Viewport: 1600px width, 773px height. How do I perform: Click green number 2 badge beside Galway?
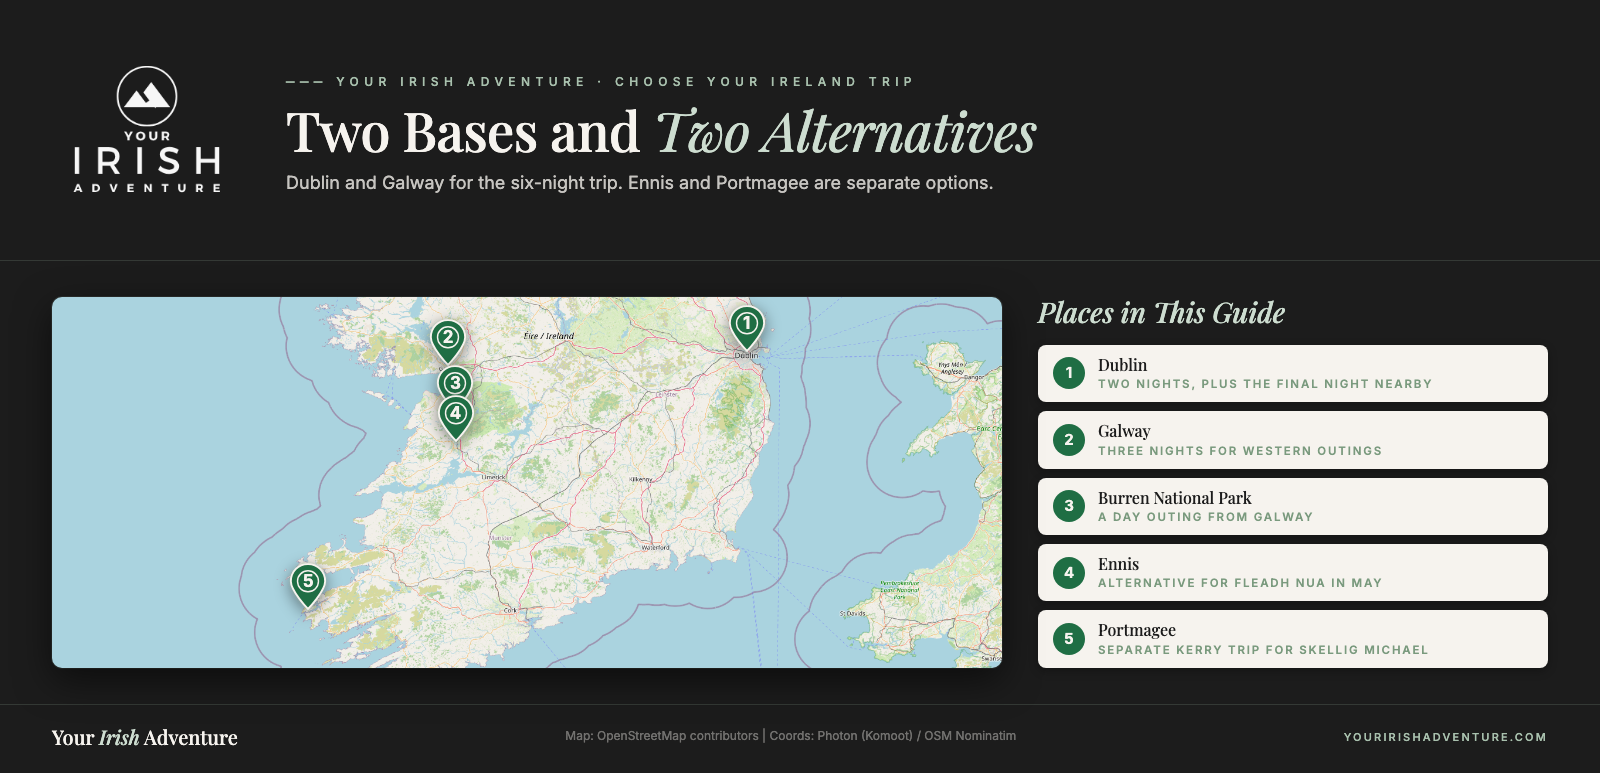(1069, 440)
